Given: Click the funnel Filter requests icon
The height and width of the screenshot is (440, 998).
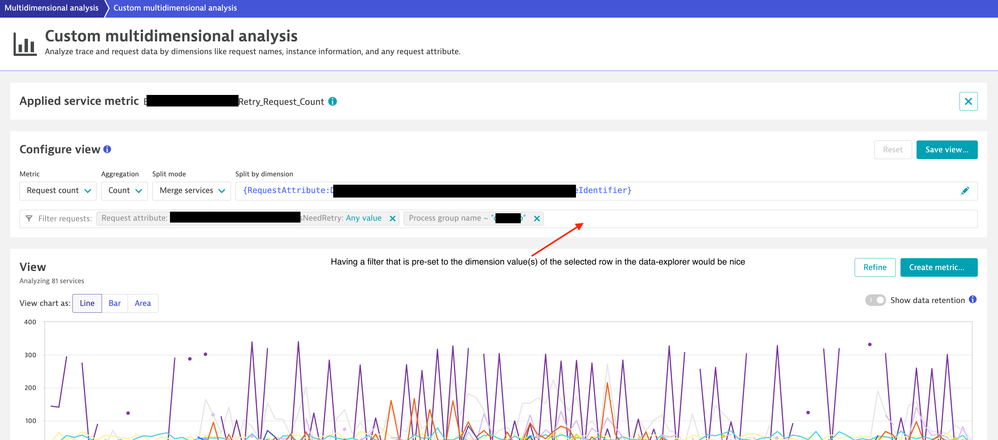Looking at the screenshot, I should click(29, 218).
